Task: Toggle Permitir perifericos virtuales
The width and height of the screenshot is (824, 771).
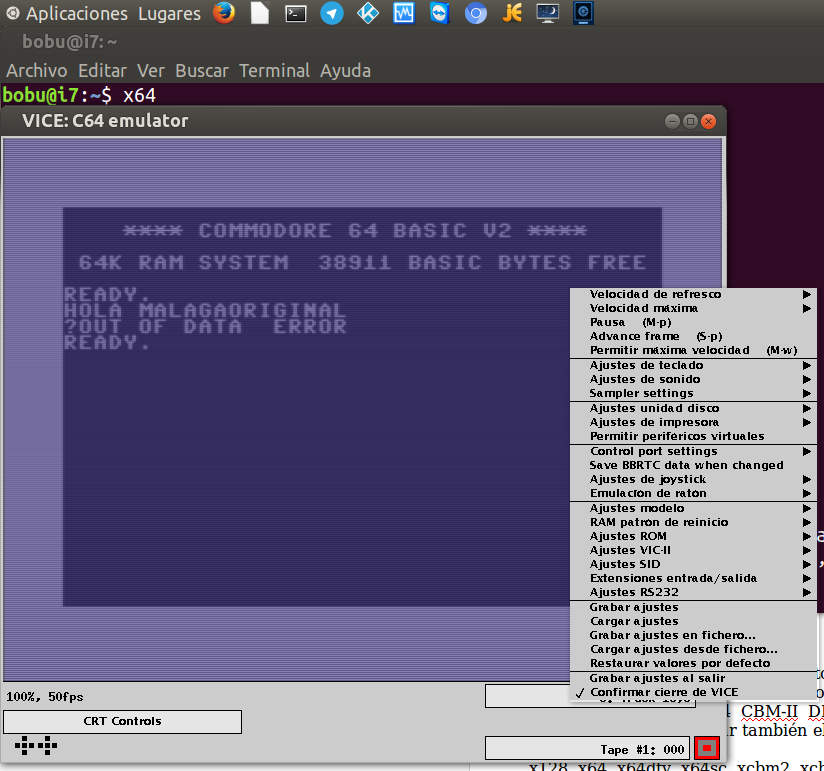Action: 693,436
